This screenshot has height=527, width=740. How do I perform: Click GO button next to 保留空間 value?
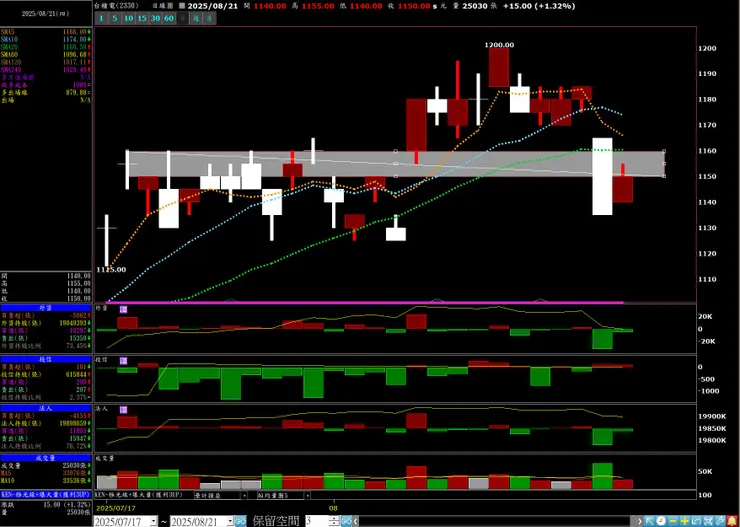pyautogui.click(x=346, y=521)
